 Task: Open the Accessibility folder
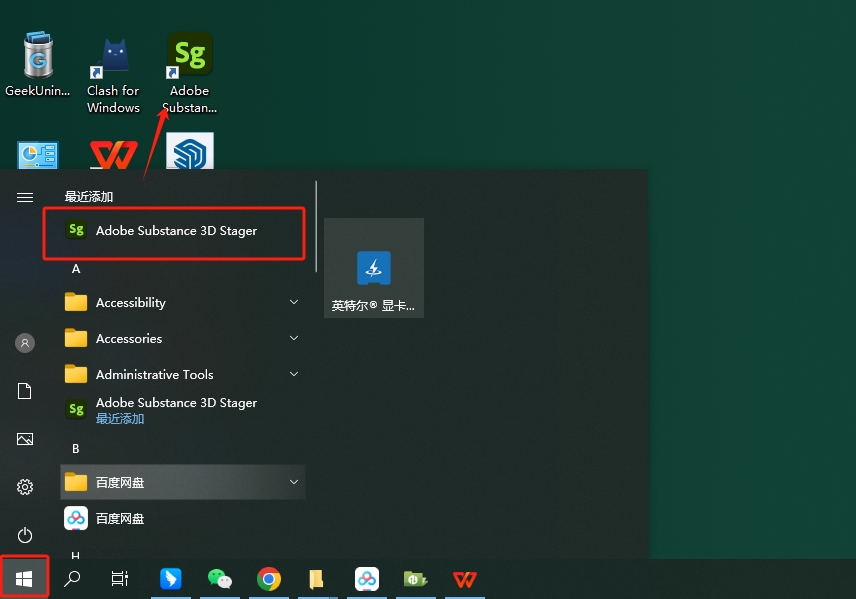coord(182,303)
